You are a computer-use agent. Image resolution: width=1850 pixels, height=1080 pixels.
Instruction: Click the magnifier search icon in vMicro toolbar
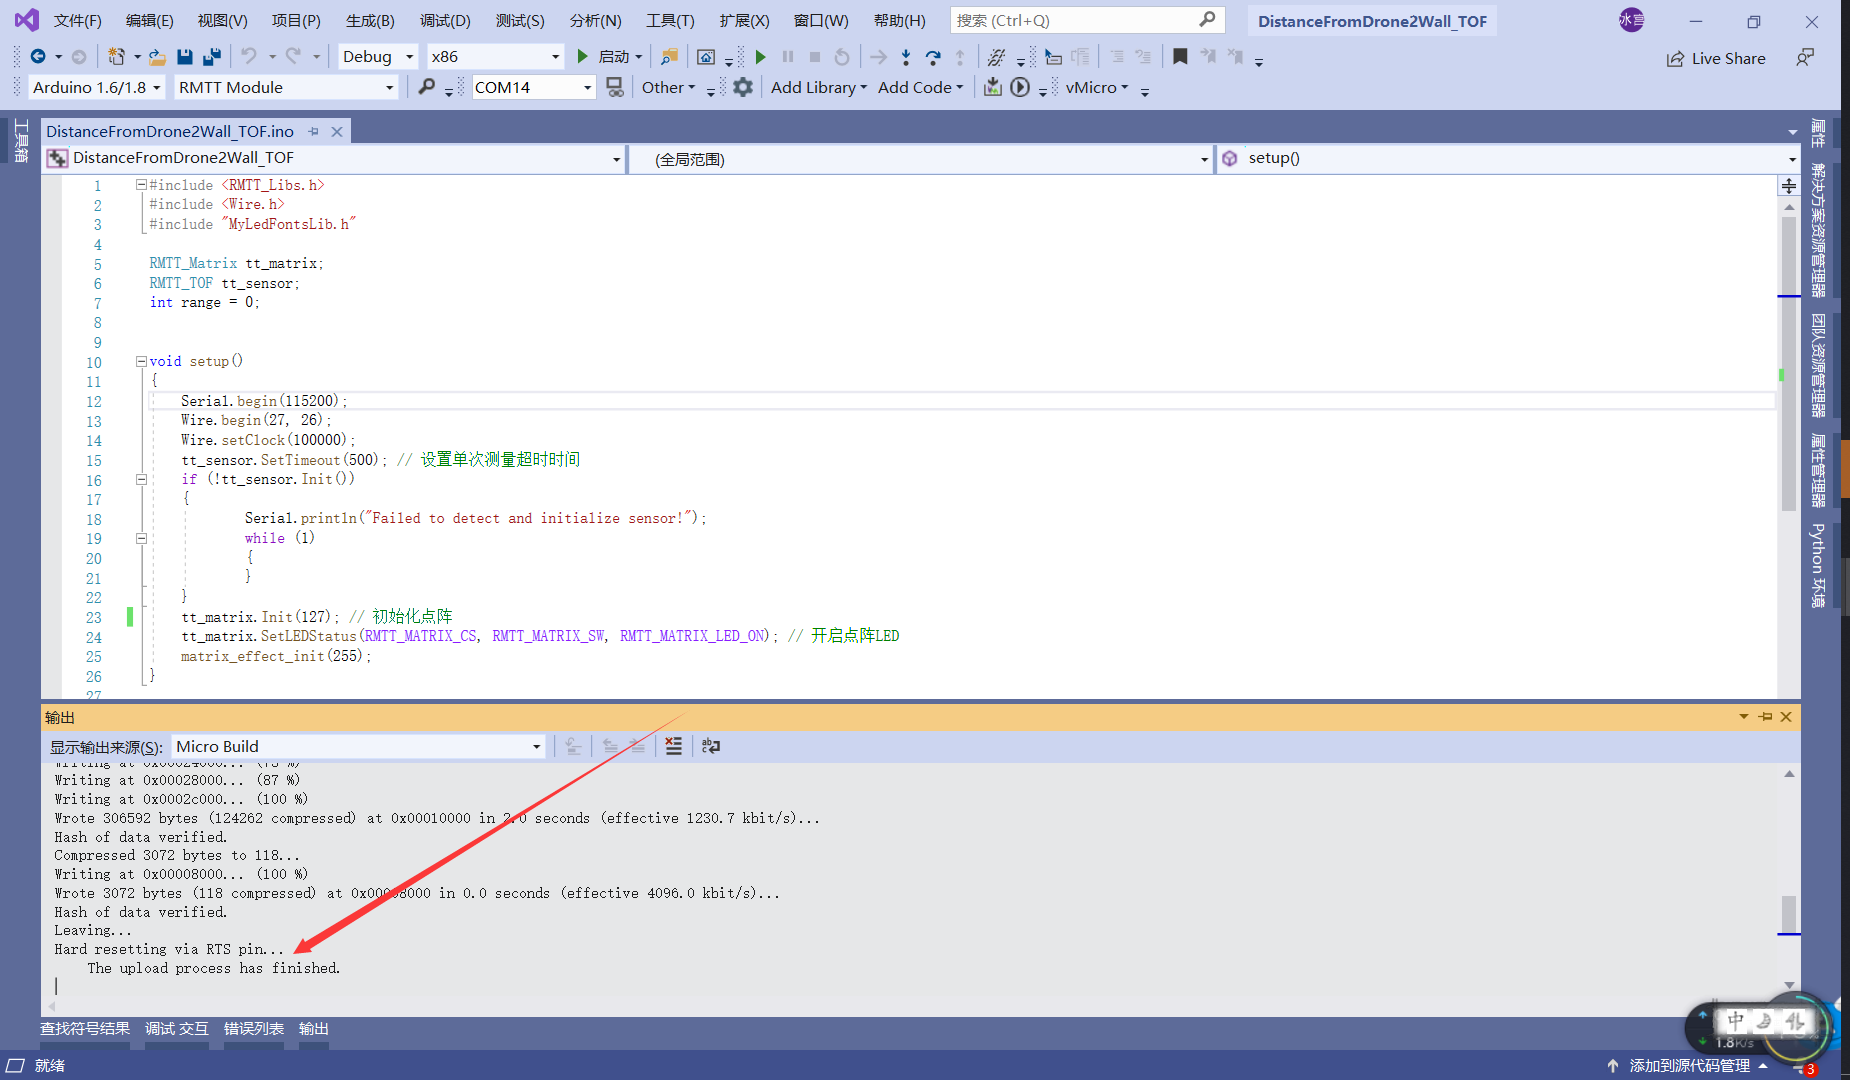[x=427, y=87]
